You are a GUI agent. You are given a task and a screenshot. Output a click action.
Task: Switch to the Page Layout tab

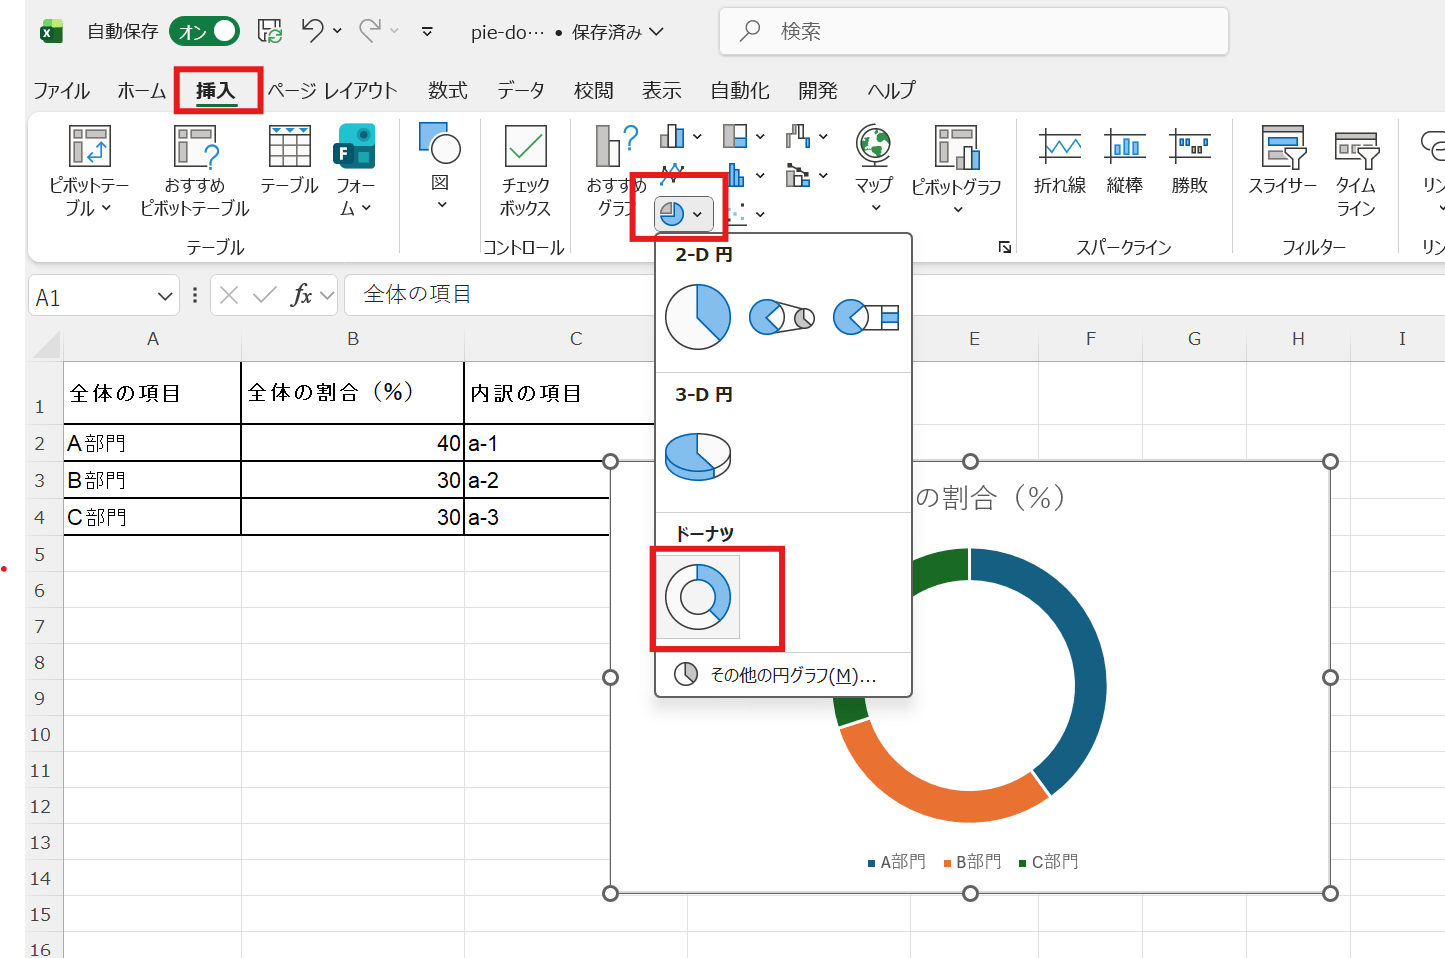[332, 91]
